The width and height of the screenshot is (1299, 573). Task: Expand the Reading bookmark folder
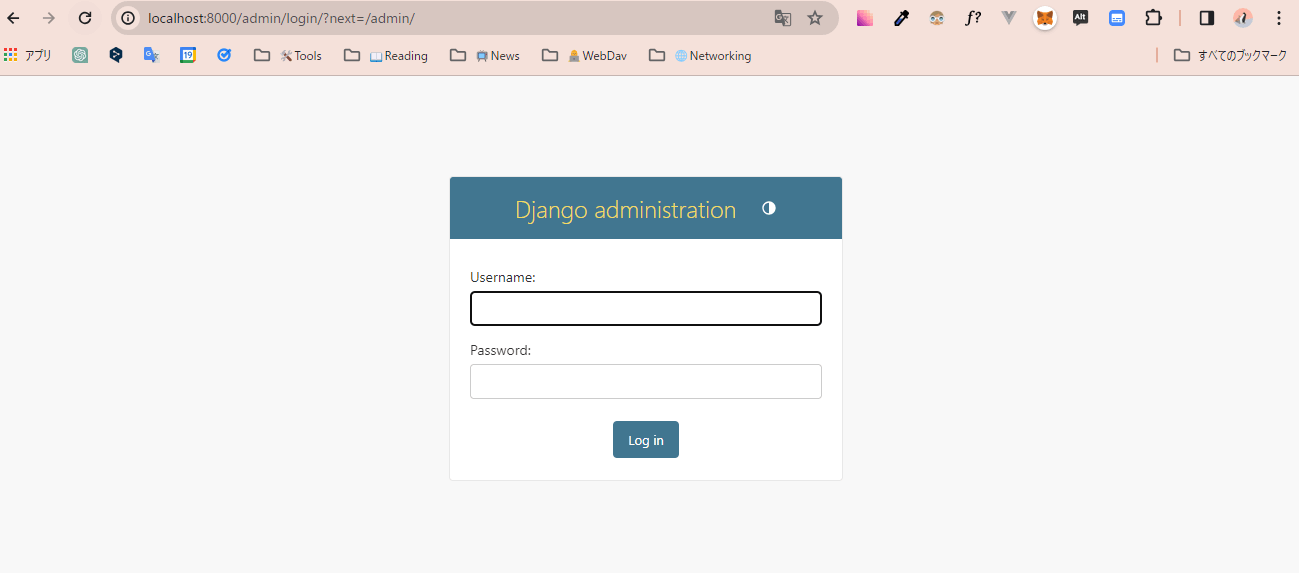point(386,56)
